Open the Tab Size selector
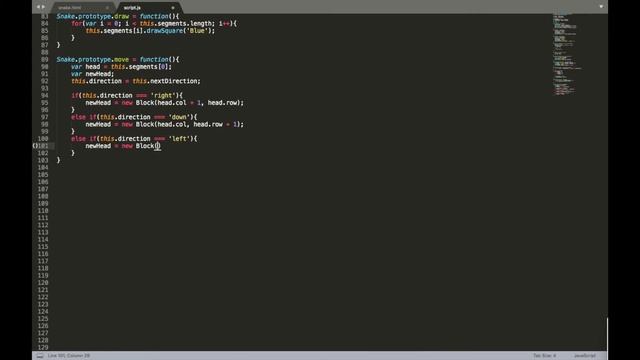The height and width of the screenshot is (360, 640). coord(544,356)
